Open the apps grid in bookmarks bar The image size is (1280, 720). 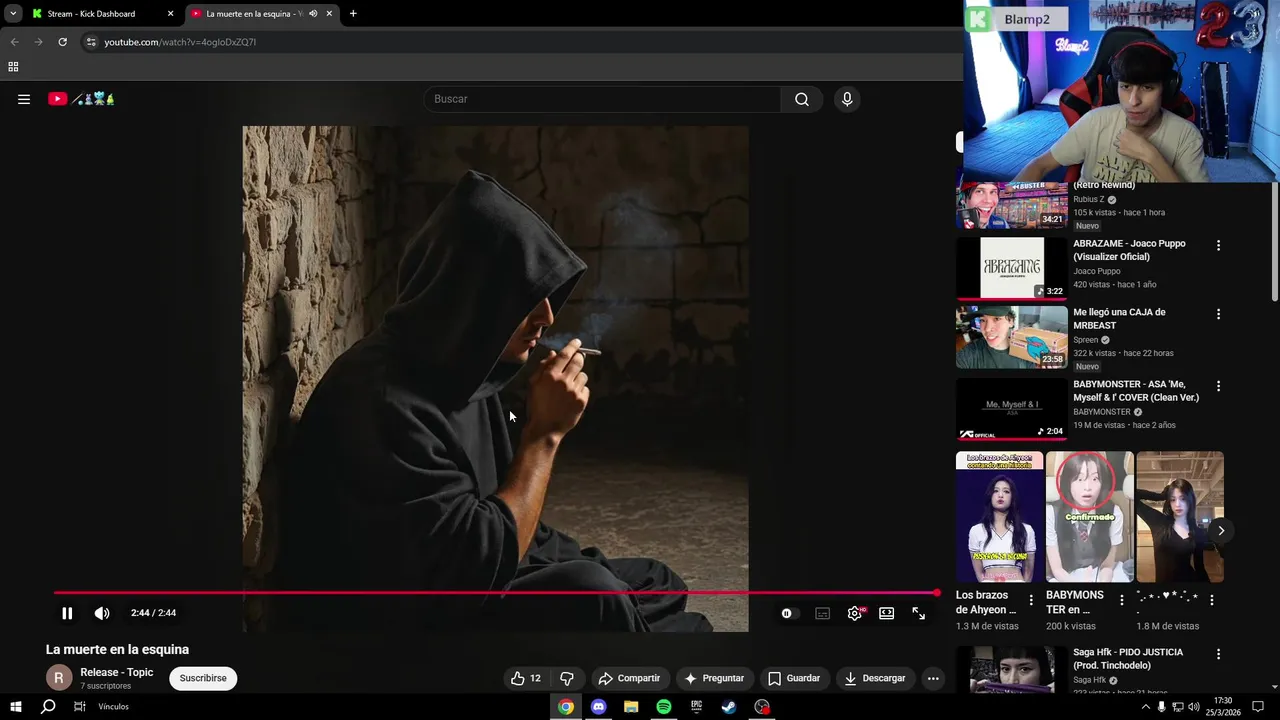13,67
